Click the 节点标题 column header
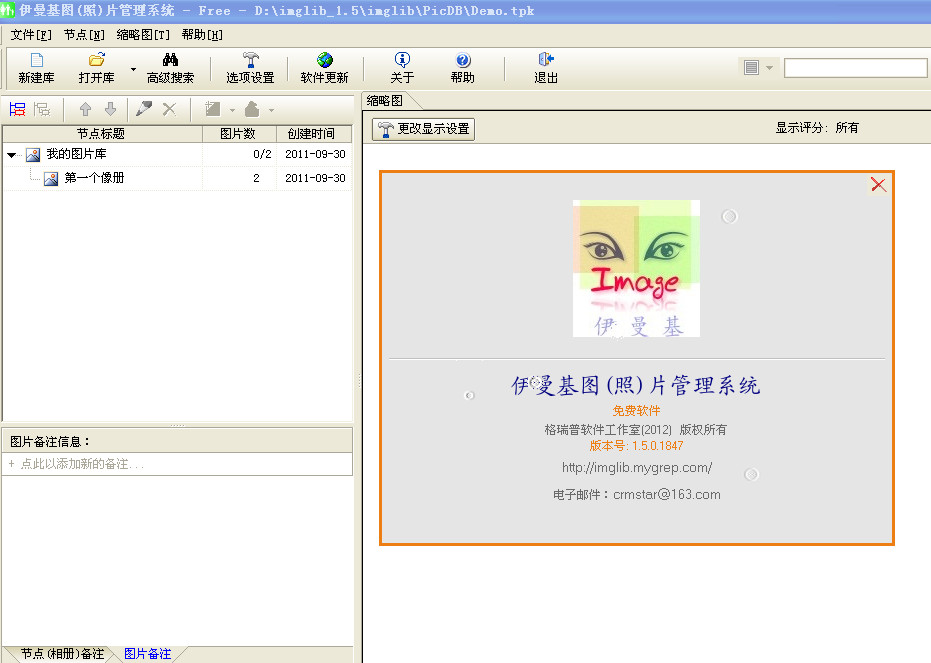The image size is (931, 663). click(102, 134)
